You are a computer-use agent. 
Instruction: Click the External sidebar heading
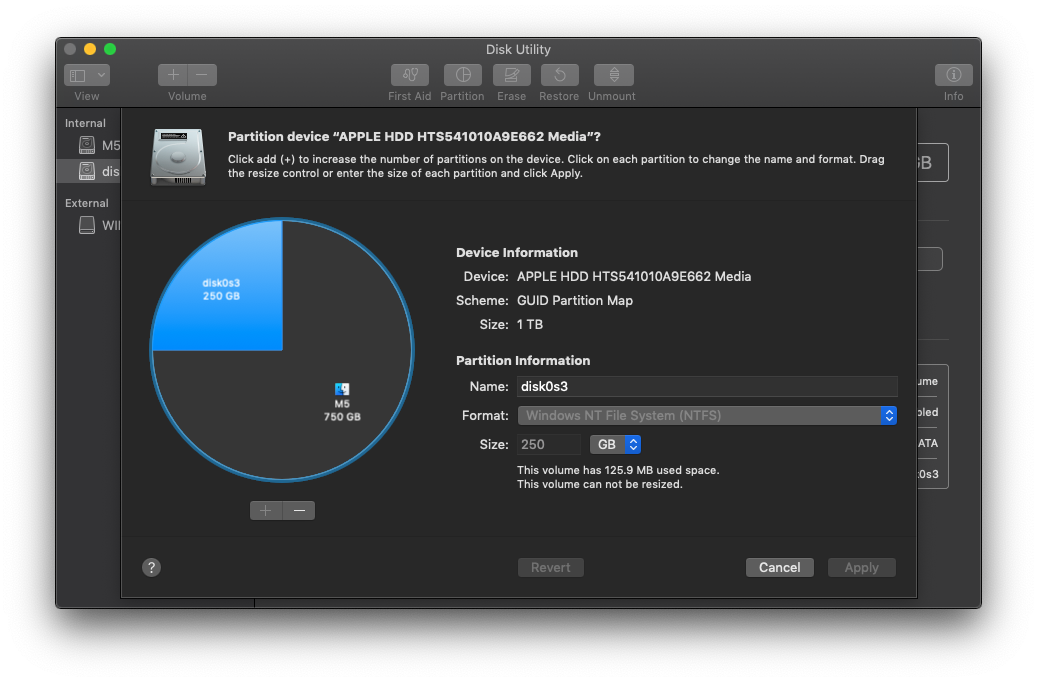click(x=87, y=203)
